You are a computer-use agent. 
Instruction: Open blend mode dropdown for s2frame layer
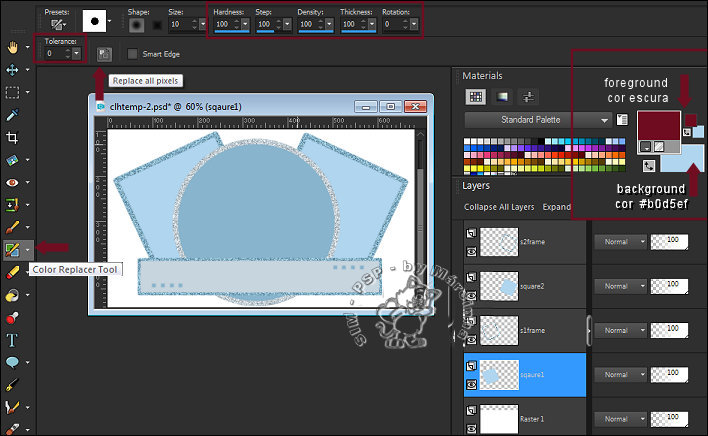(x=618, y=241)
